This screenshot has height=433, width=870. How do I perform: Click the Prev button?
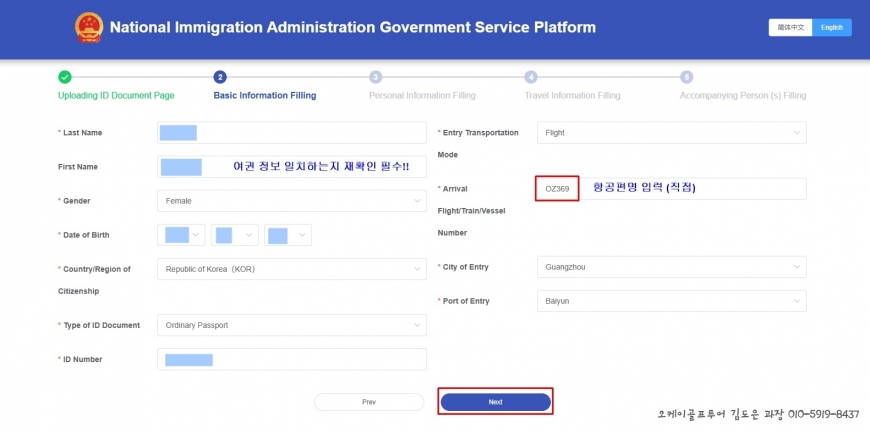click(x=369, y=402)
